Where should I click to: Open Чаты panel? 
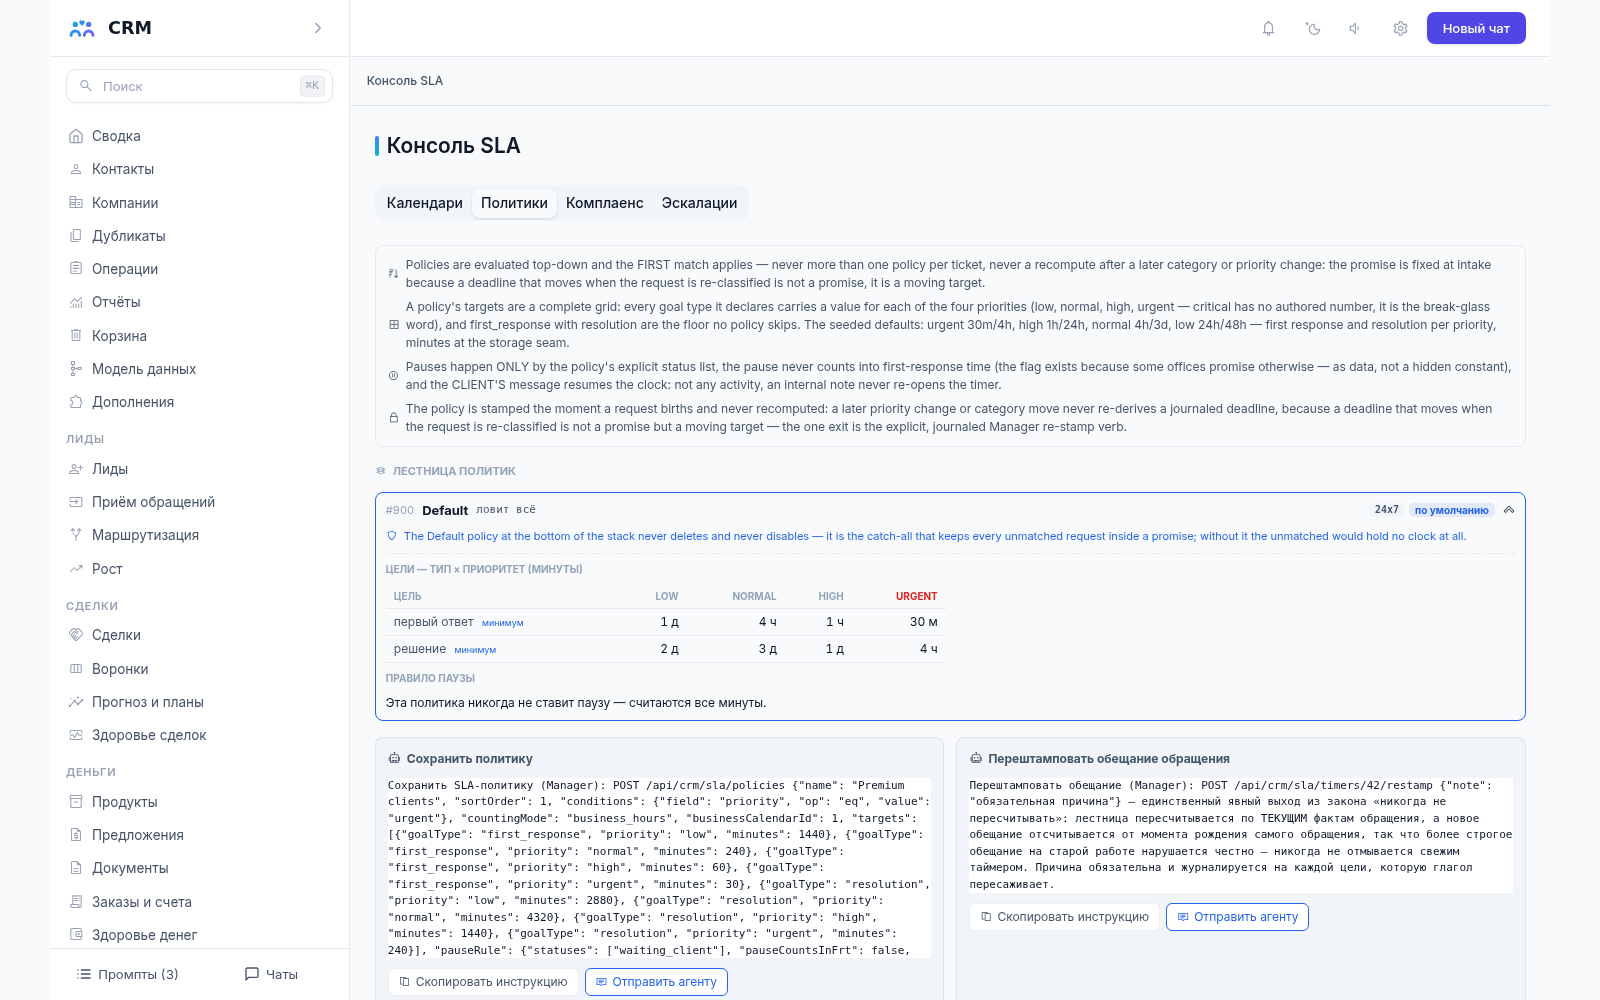[271, 974]
